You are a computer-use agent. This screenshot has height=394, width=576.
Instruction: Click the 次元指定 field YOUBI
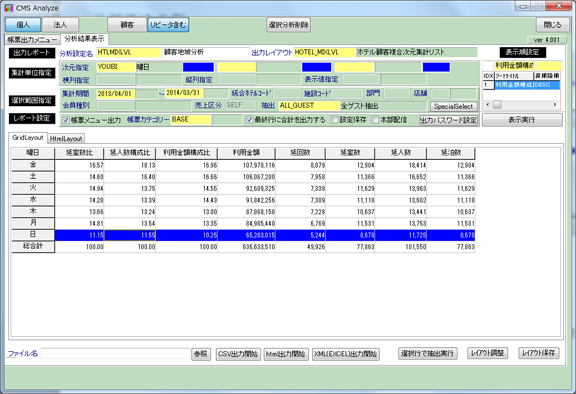[116, 67]
